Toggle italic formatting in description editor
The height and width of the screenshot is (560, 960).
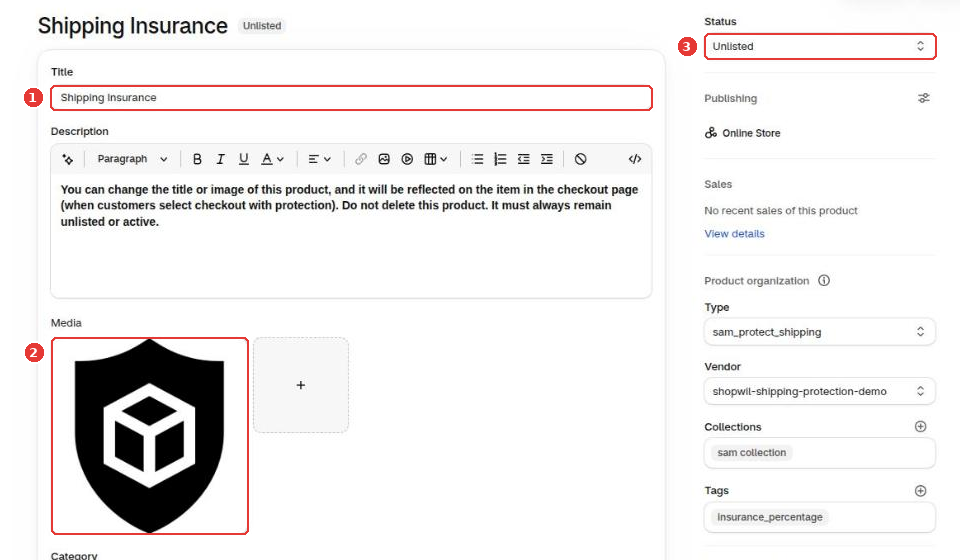click(220, 159)
